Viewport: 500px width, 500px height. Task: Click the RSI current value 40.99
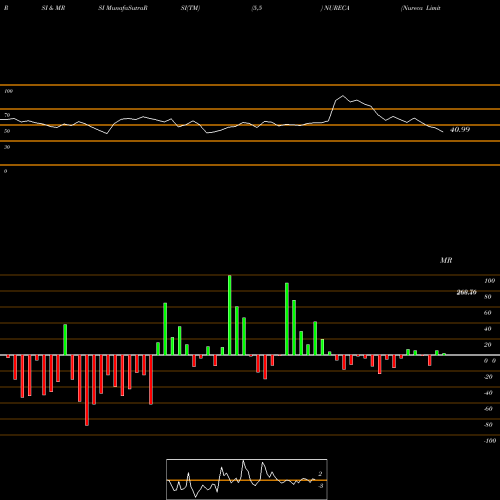pyautogui.click(x=460, y=130)
